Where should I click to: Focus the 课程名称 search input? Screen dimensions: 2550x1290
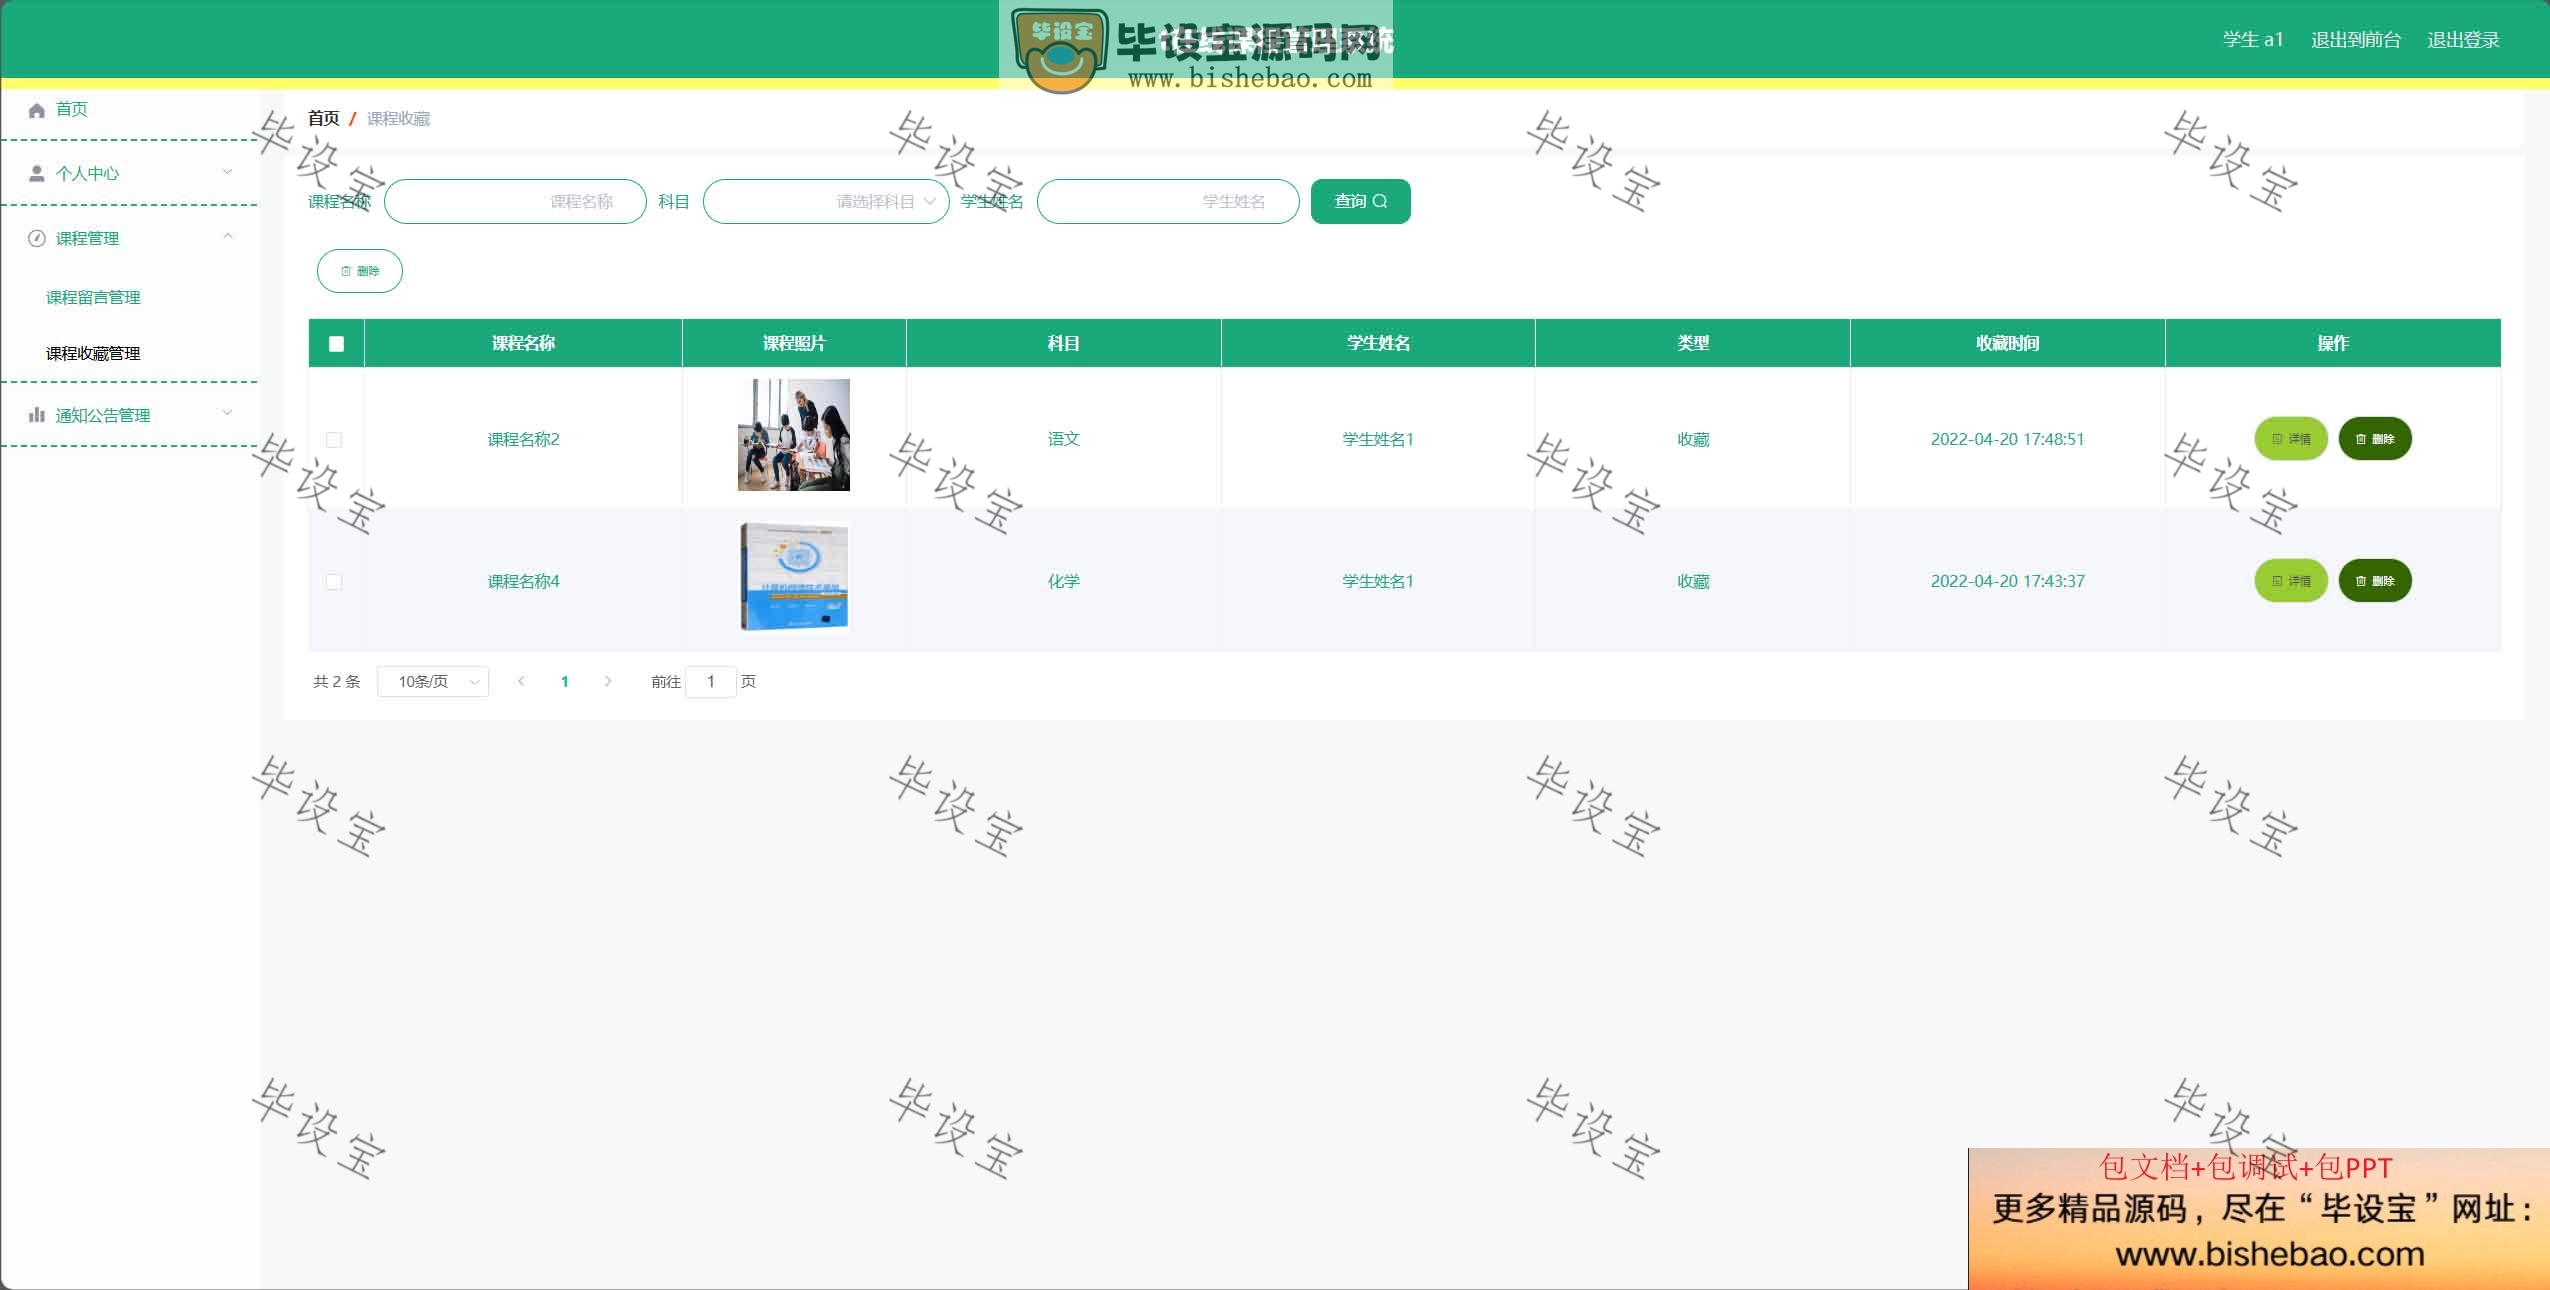[515, 202]
